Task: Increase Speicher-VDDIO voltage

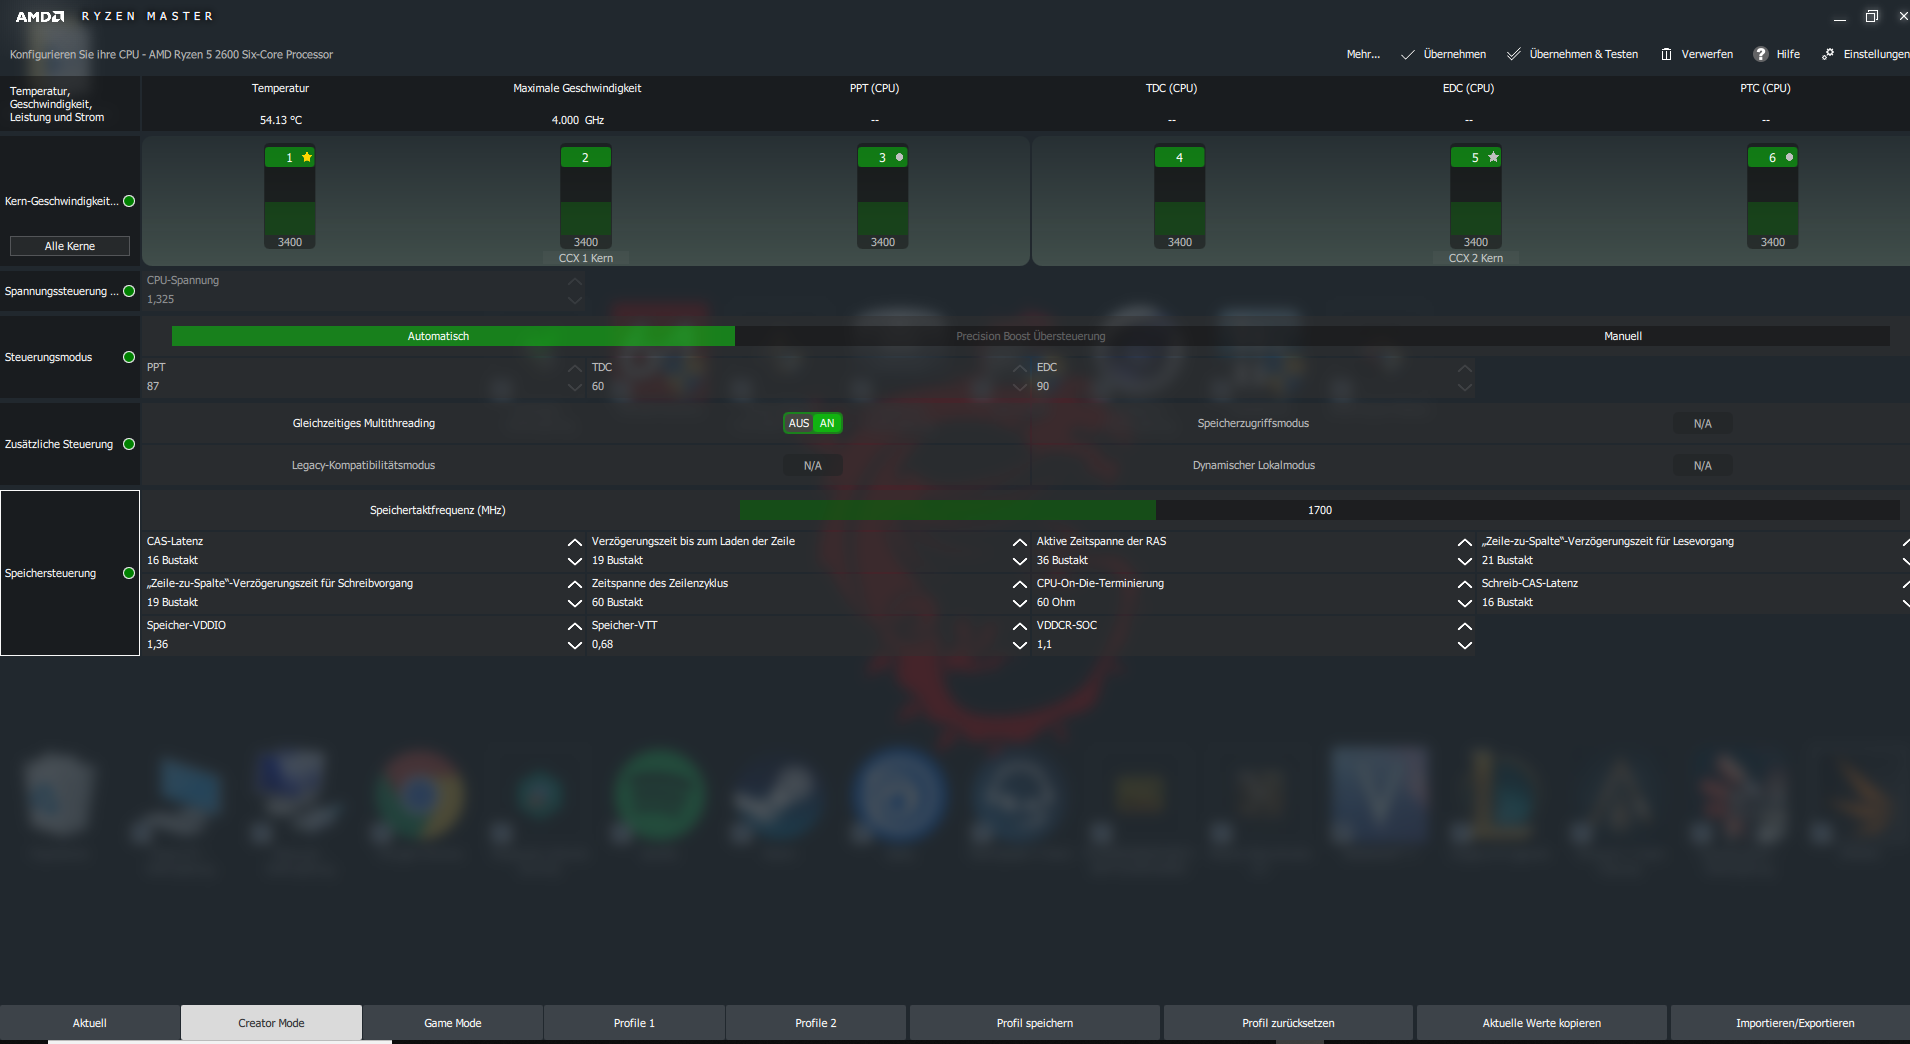Action: point(575,626)
